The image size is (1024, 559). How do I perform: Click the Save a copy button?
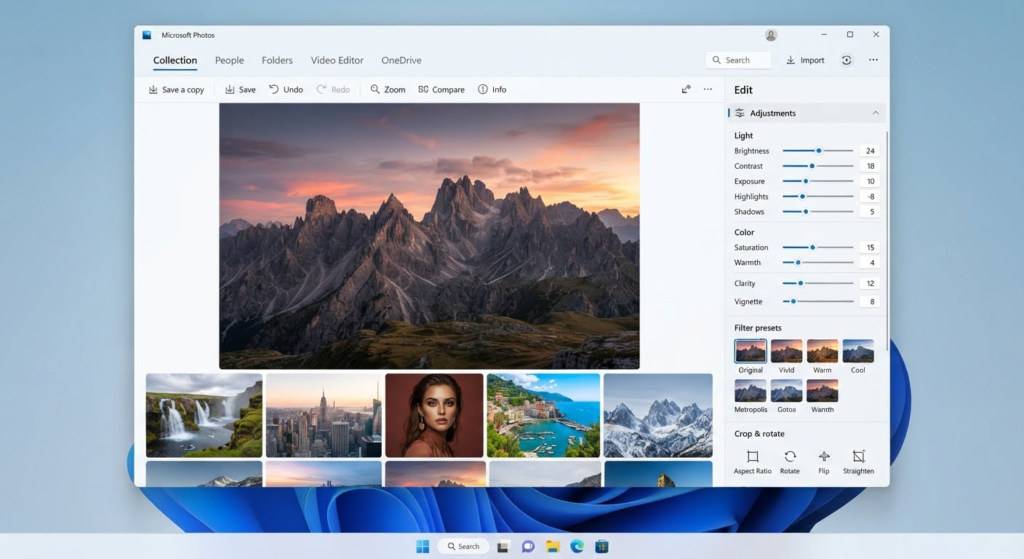point(176,89)
